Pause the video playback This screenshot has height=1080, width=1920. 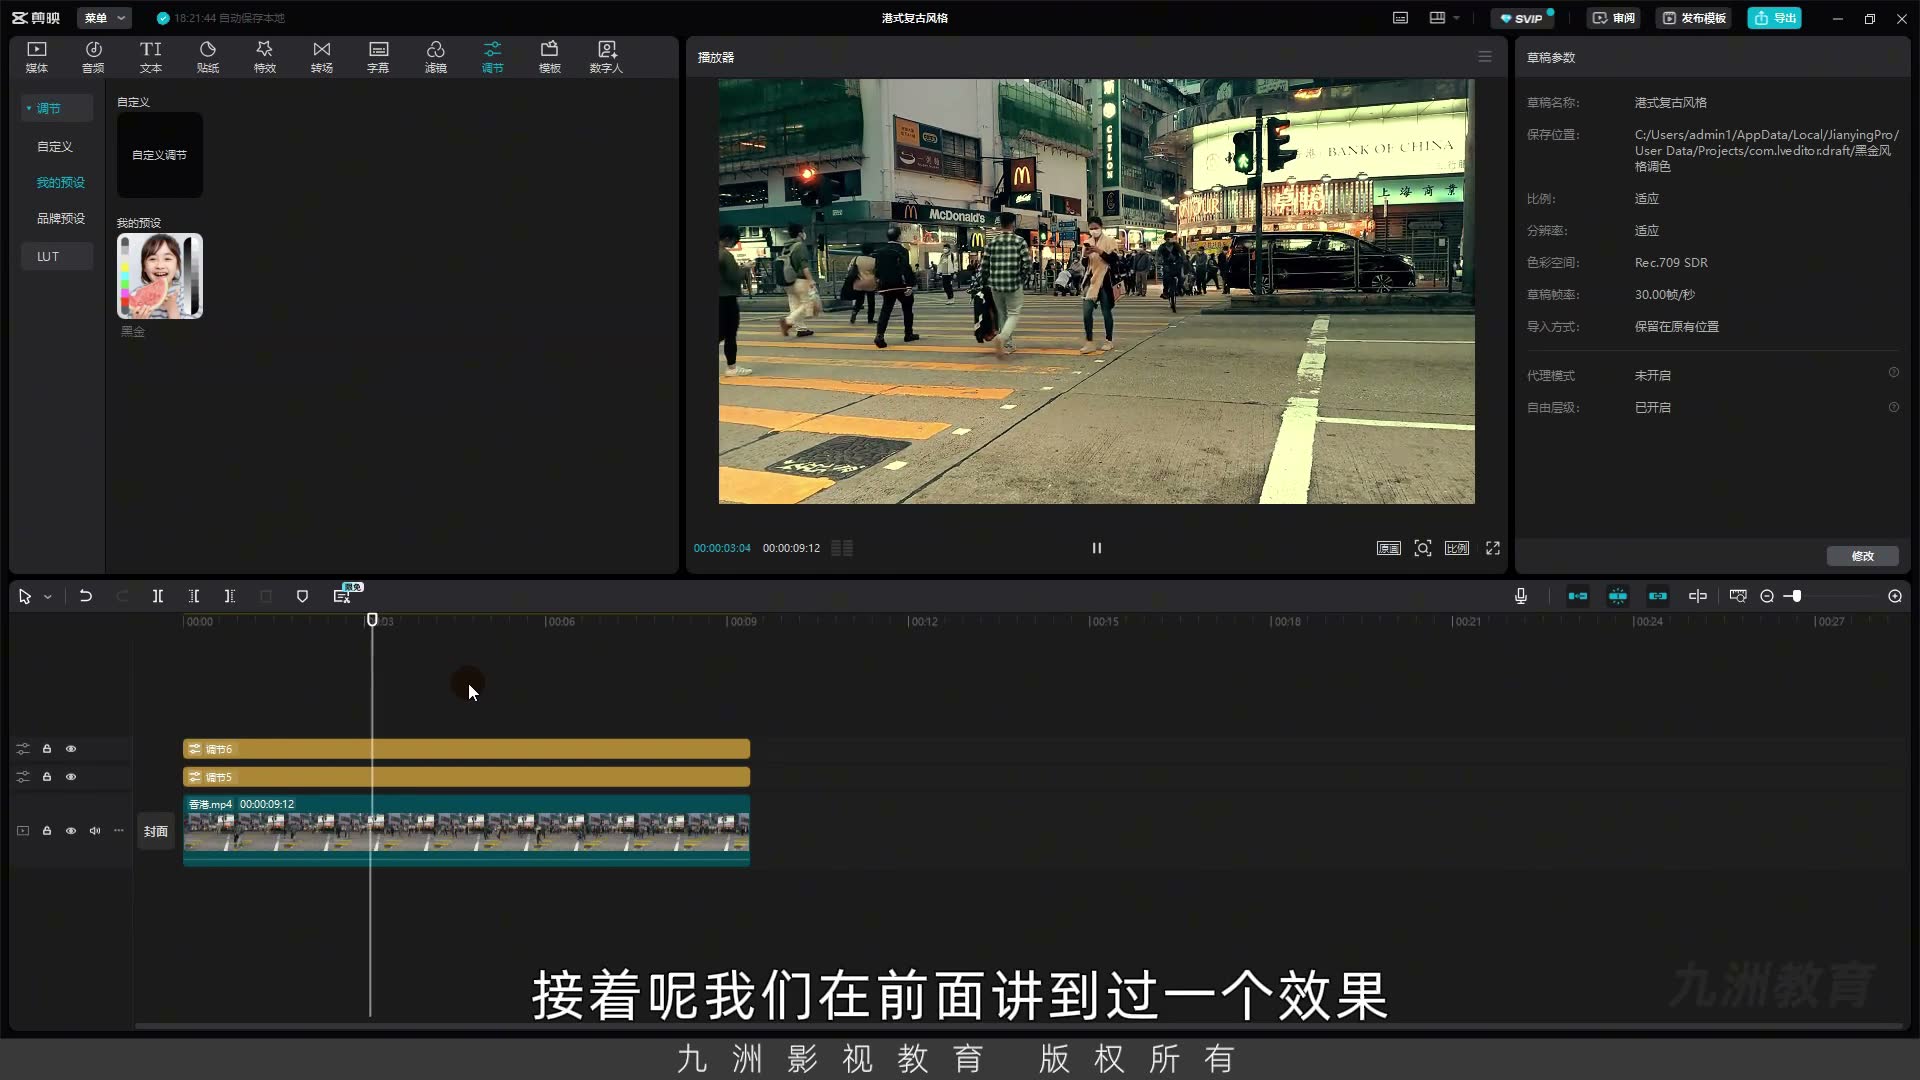1096,548
